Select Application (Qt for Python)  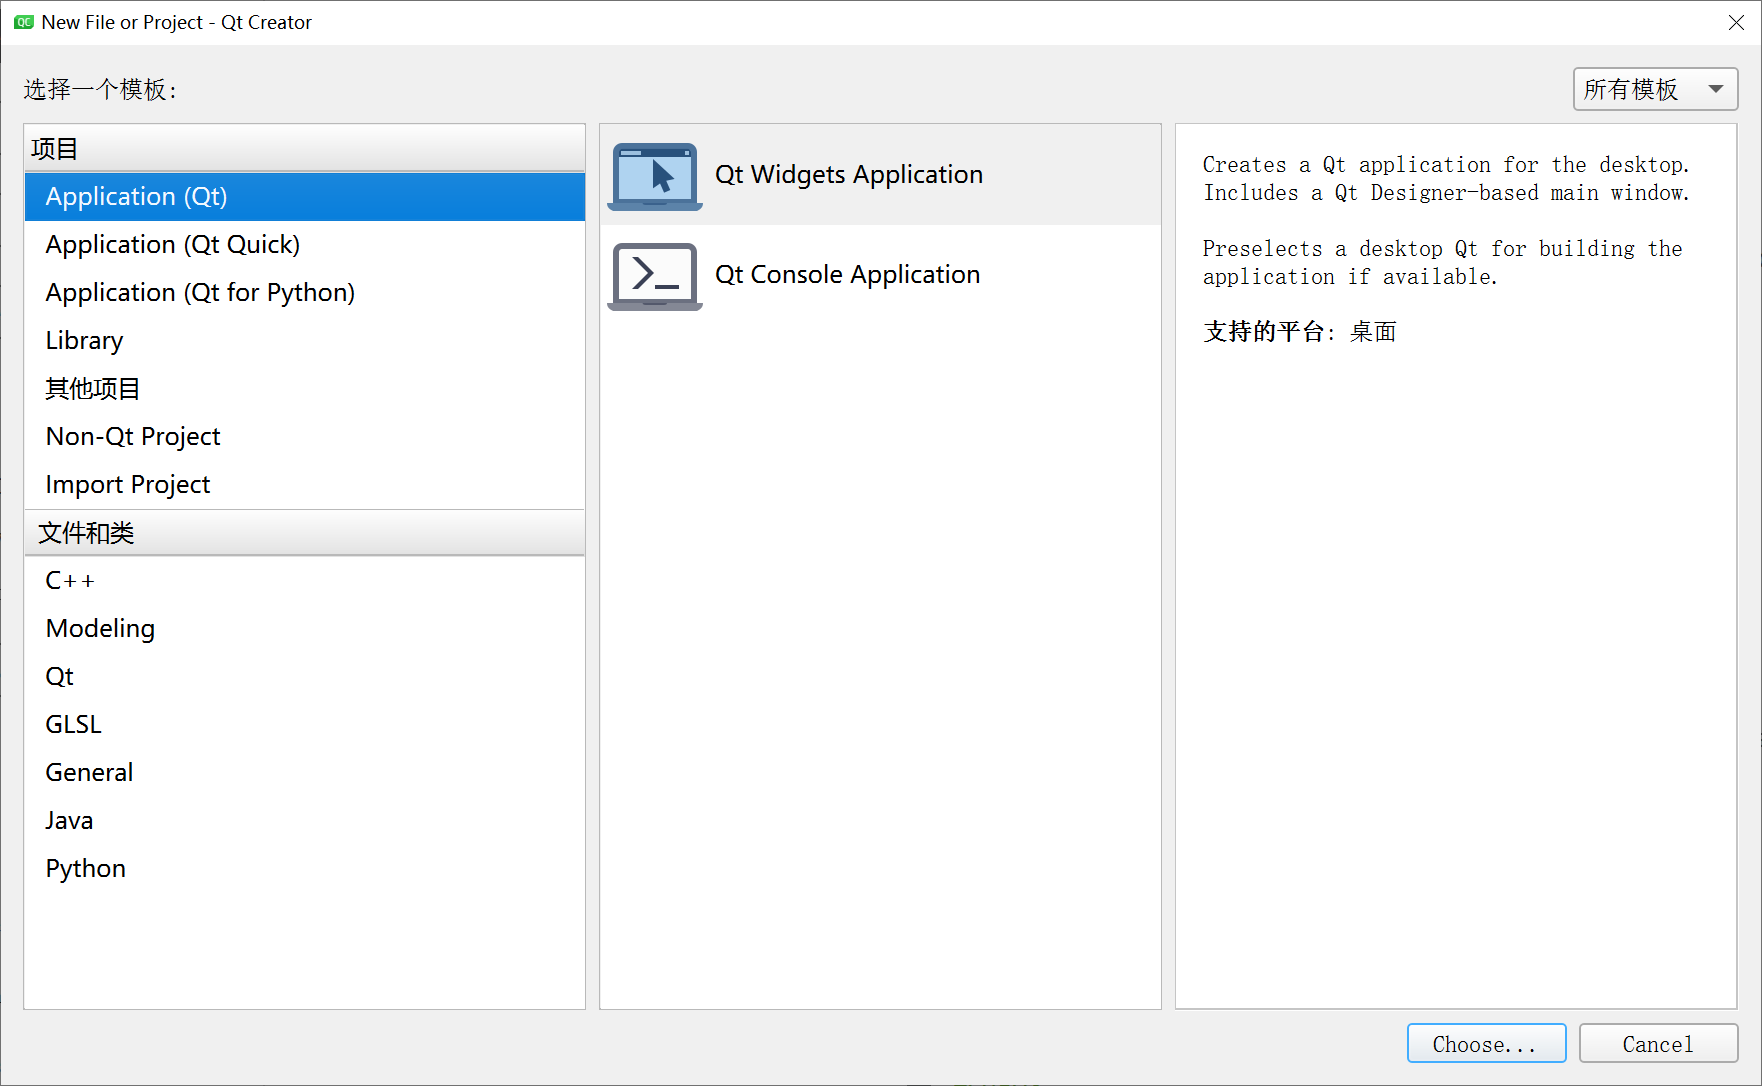point(200,292)
